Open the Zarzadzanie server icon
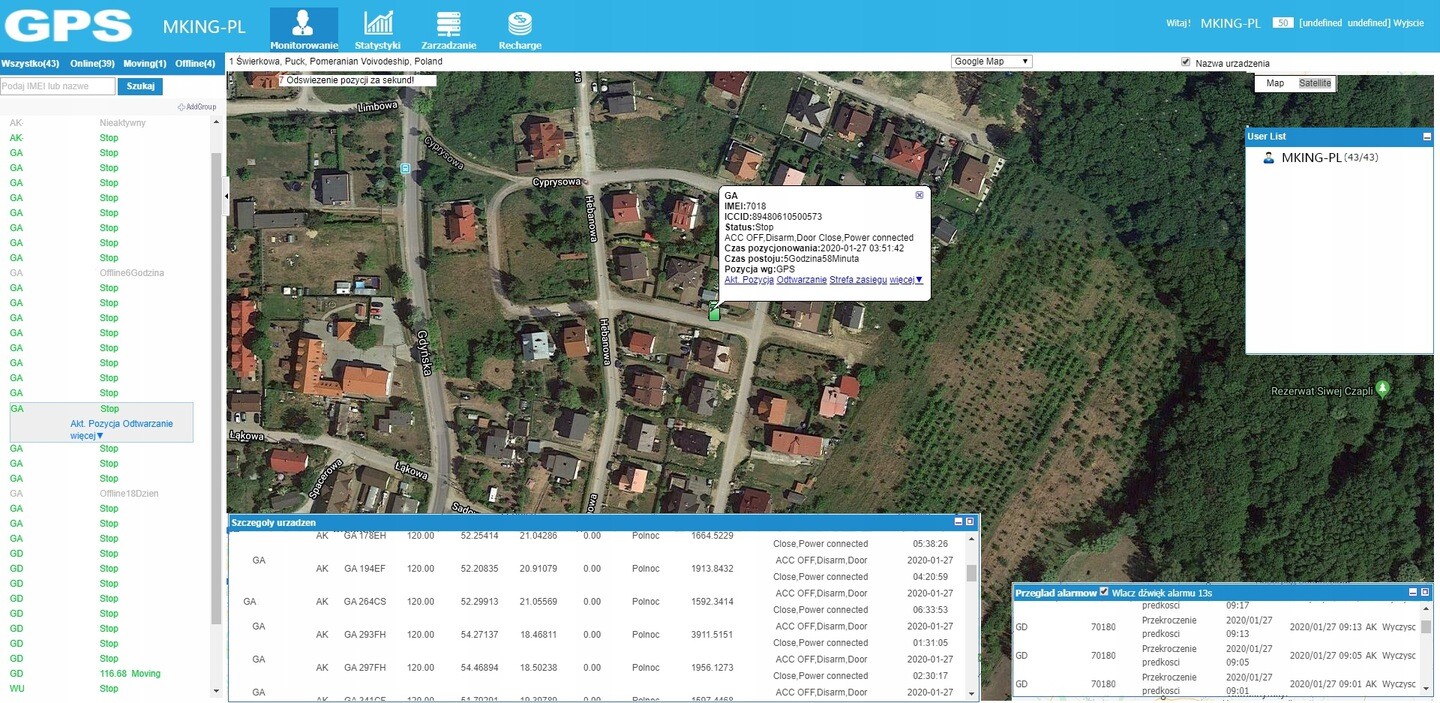Screen dimensions: 1440x703 click(448, 23)
